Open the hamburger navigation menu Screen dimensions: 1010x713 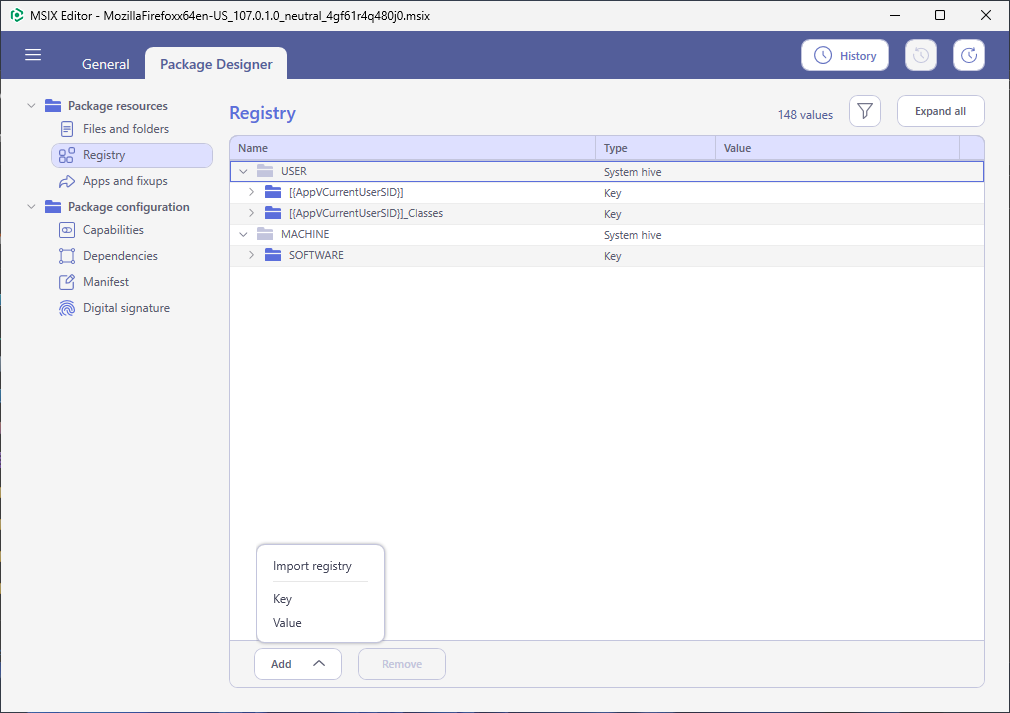33,55
